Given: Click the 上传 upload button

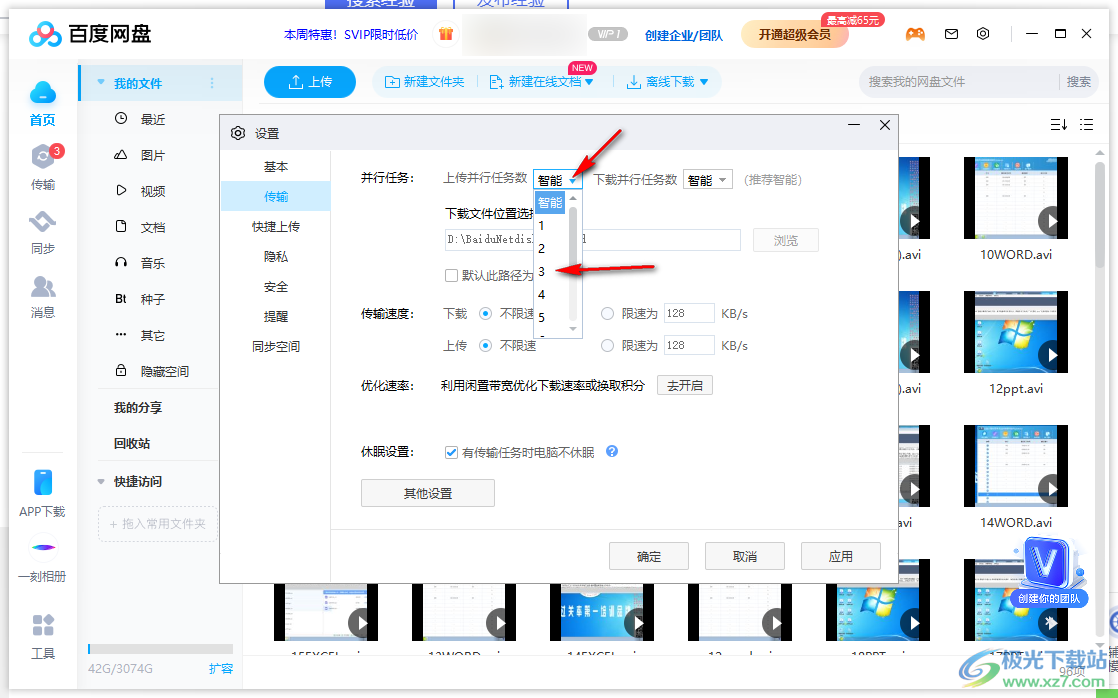Looking at the screenshot, I should coord(309,82).
